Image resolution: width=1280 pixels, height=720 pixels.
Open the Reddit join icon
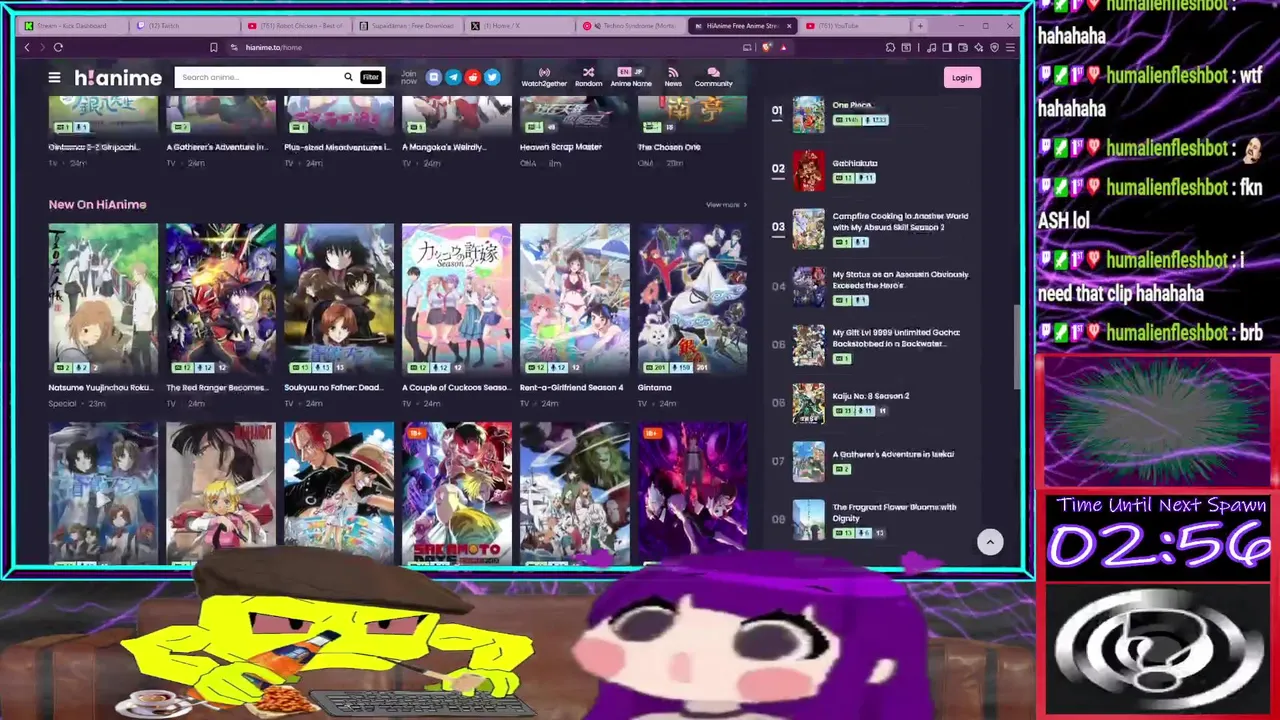473,77
